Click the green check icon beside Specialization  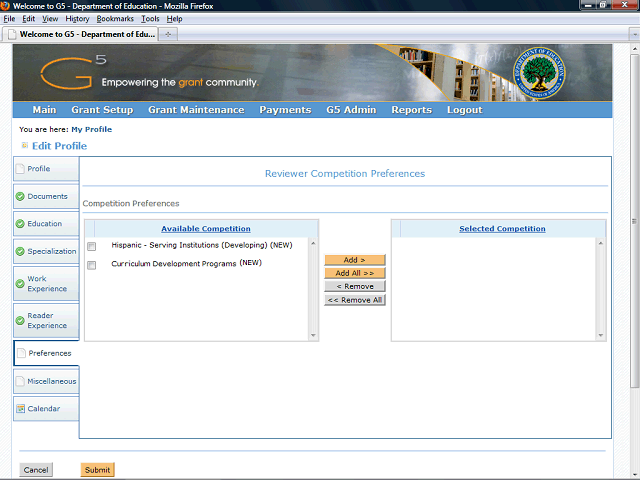click(20, 252)
